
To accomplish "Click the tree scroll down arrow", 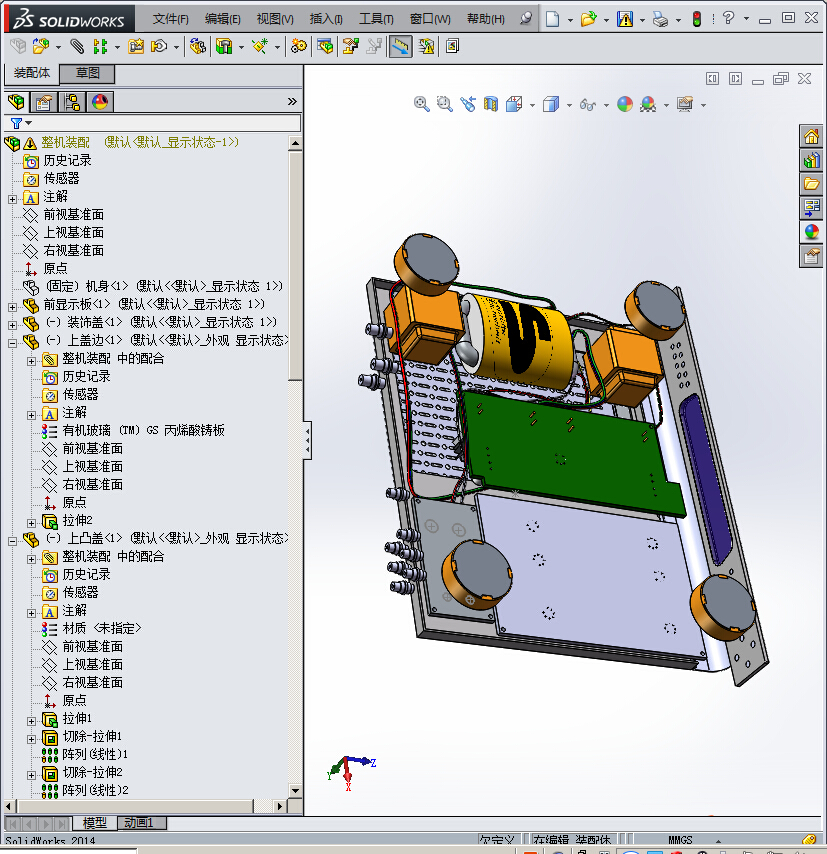I will tap(295, 790).
